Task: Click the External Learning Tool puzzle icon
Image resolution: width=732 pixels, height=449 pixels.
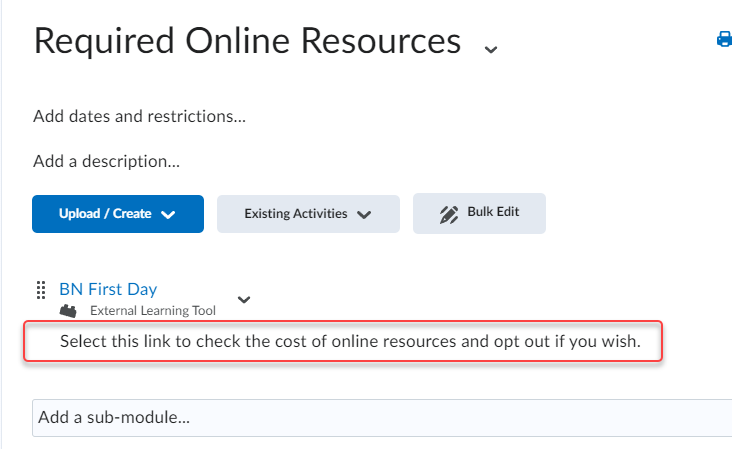Action: tap(68, 311)
